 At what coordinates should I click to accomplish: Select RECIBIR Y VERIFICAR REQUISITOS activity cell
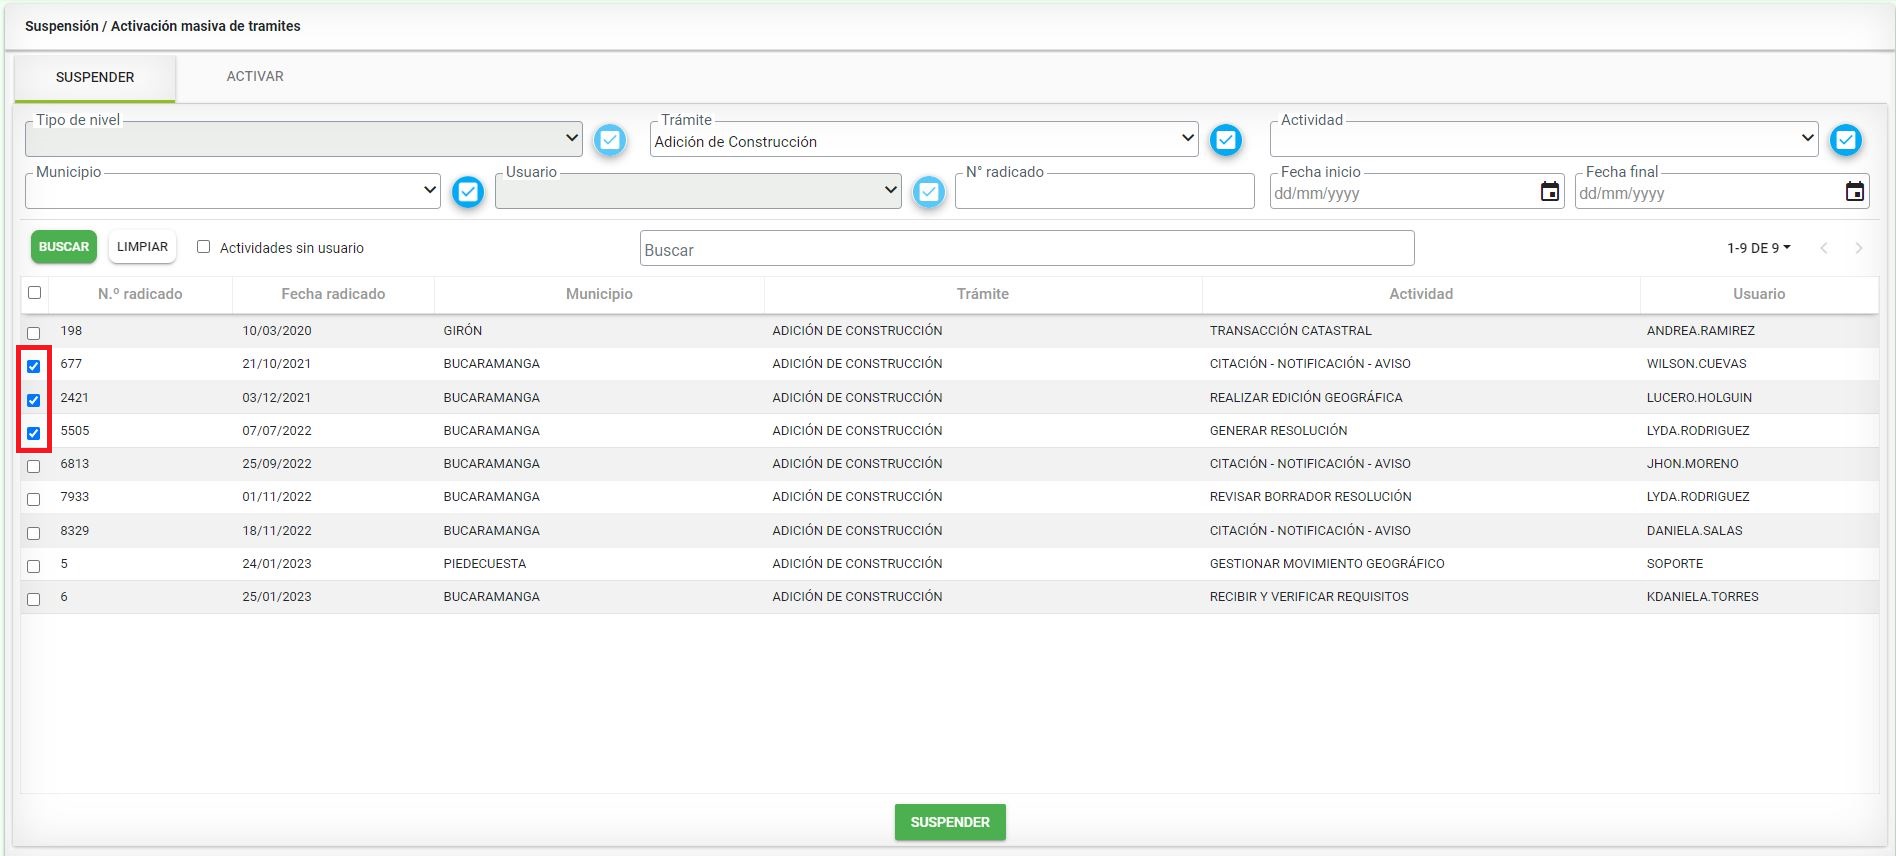click(1309, 597)
